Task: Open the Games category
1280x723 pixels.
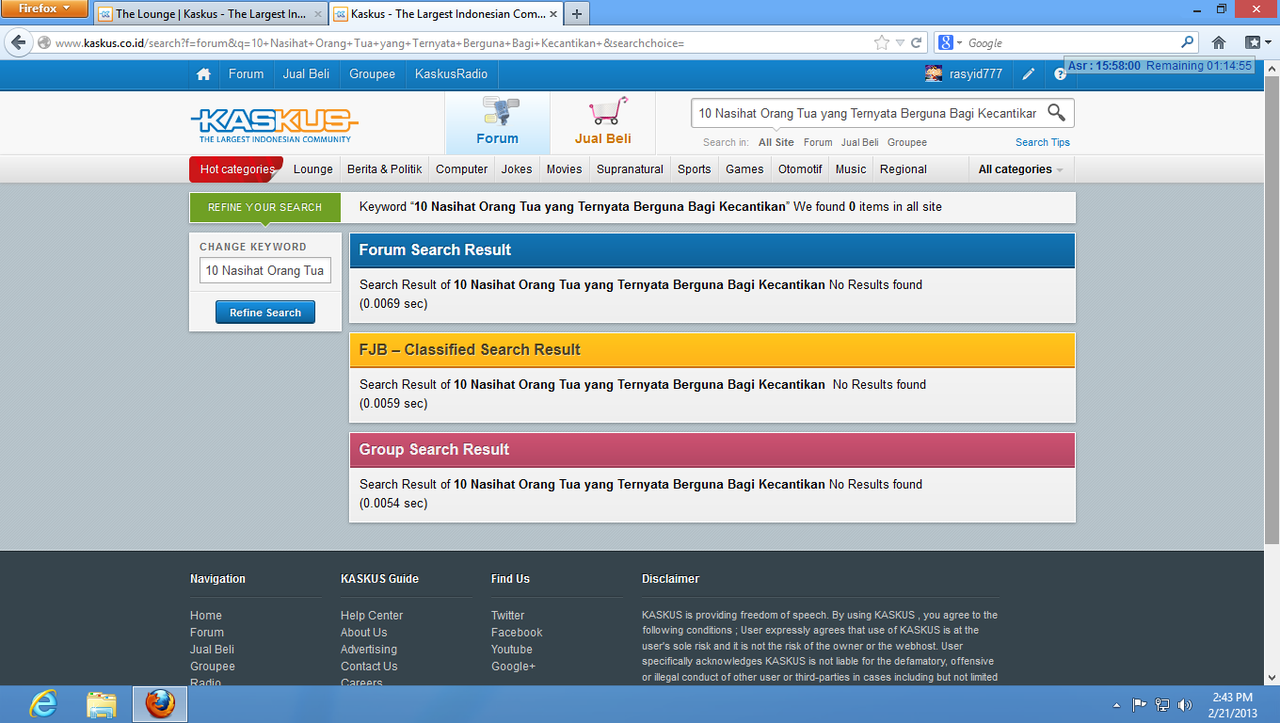Action: pos(745,169)
